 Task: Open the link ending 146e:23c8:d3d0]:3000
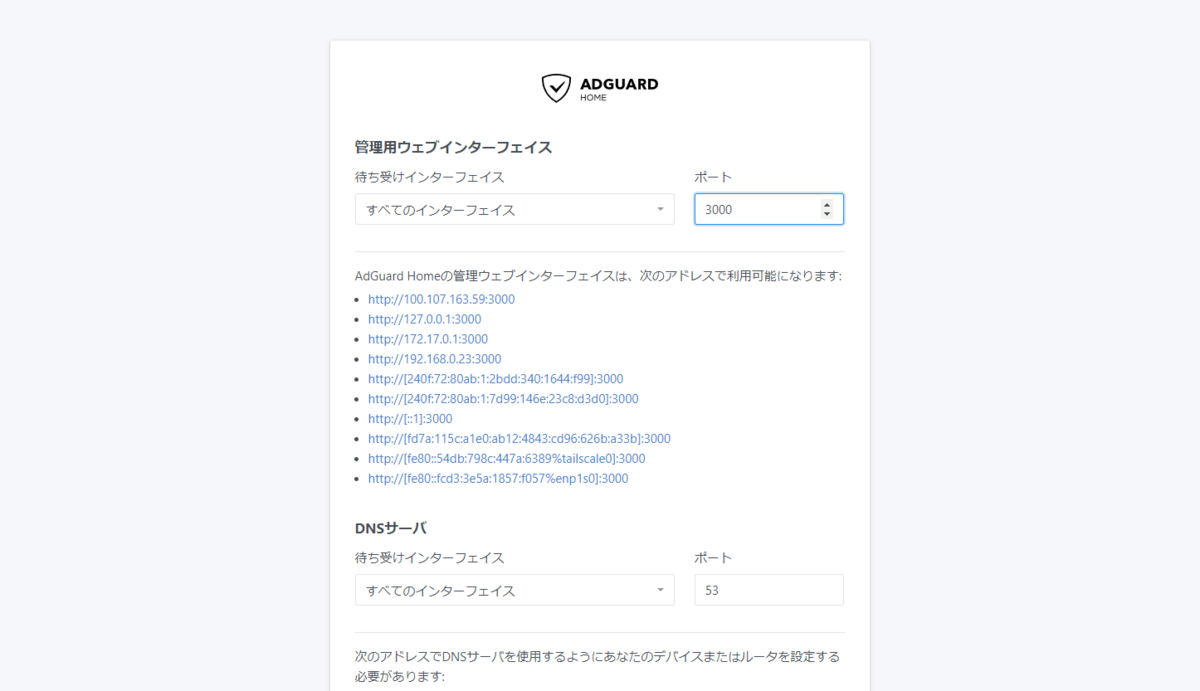click(503, 399)
